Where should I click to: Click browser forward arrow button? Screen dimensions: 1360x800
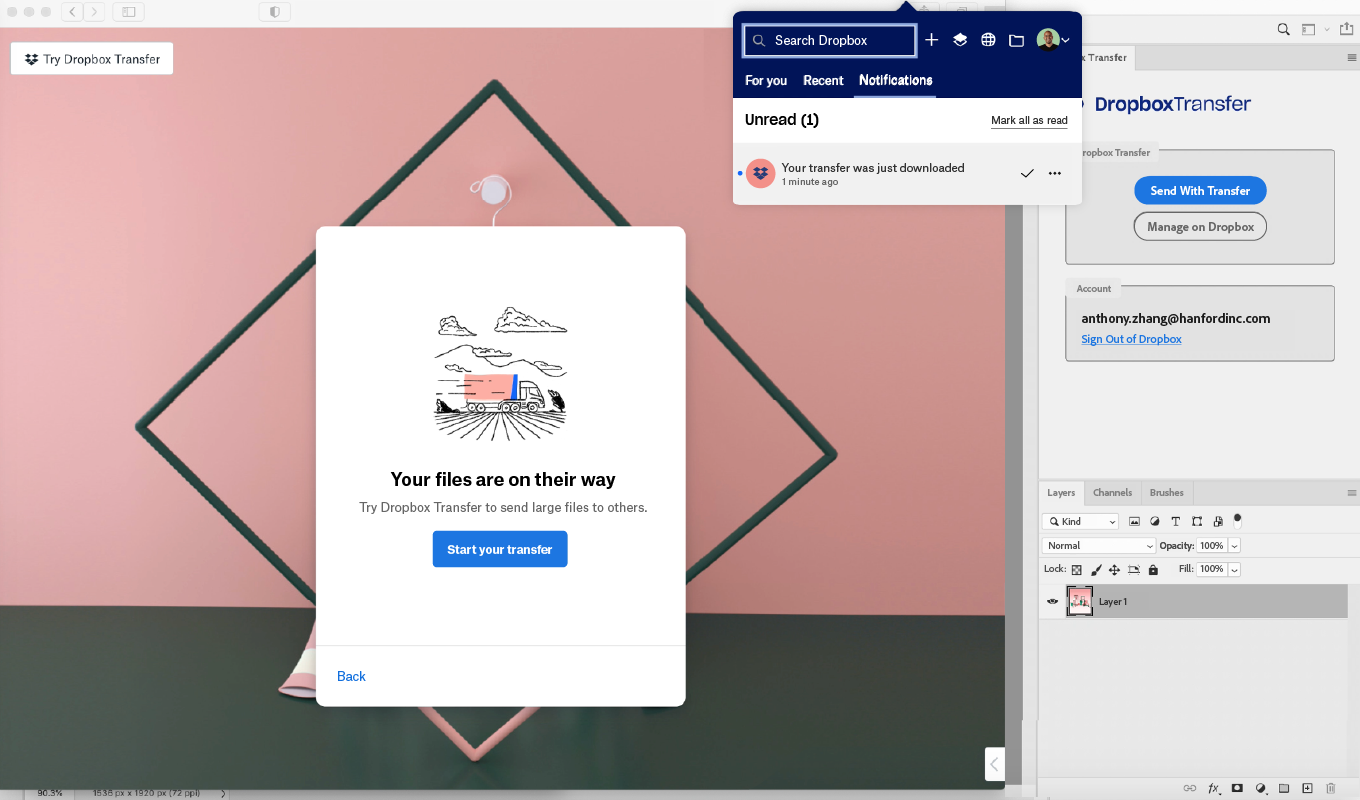click(x=94, y=12)
